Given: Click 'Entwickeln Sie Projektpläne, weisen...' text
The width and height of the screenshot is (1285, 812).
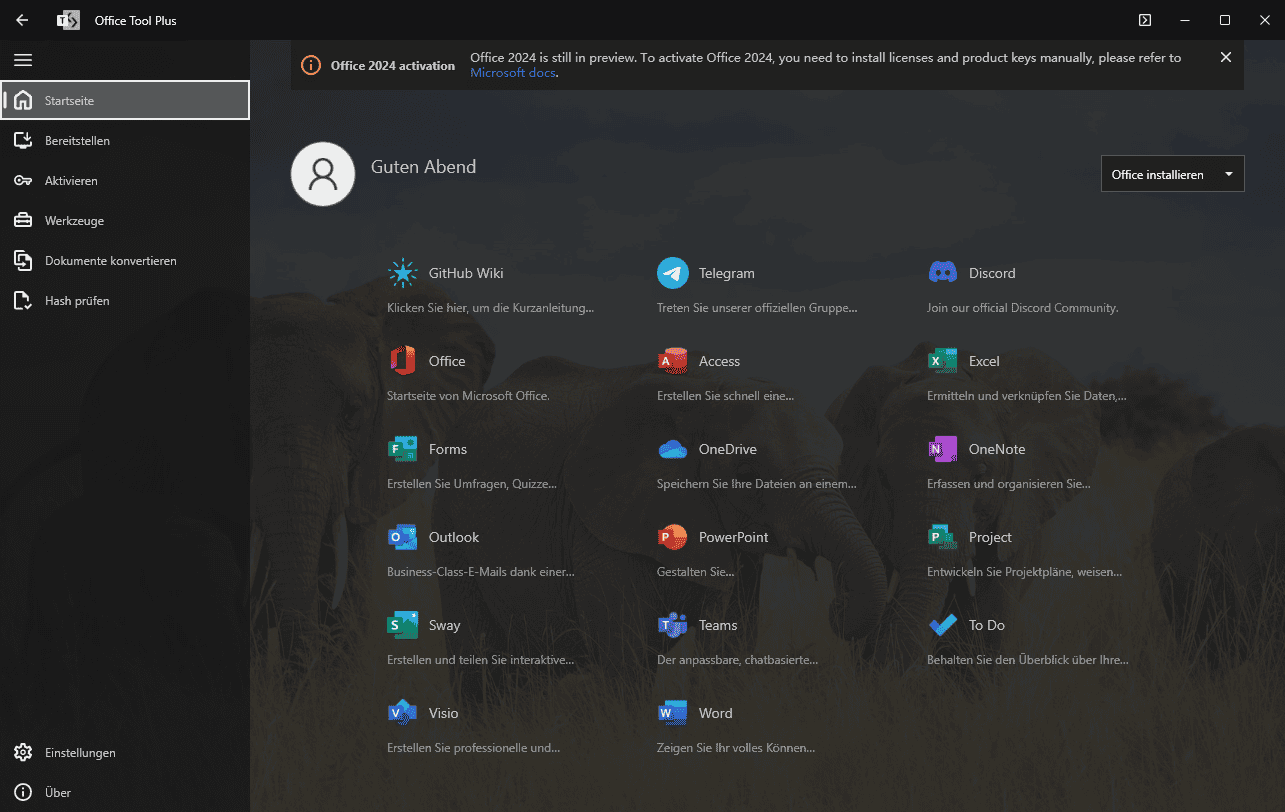Looking at the screenshot, I should (1024, 571).
